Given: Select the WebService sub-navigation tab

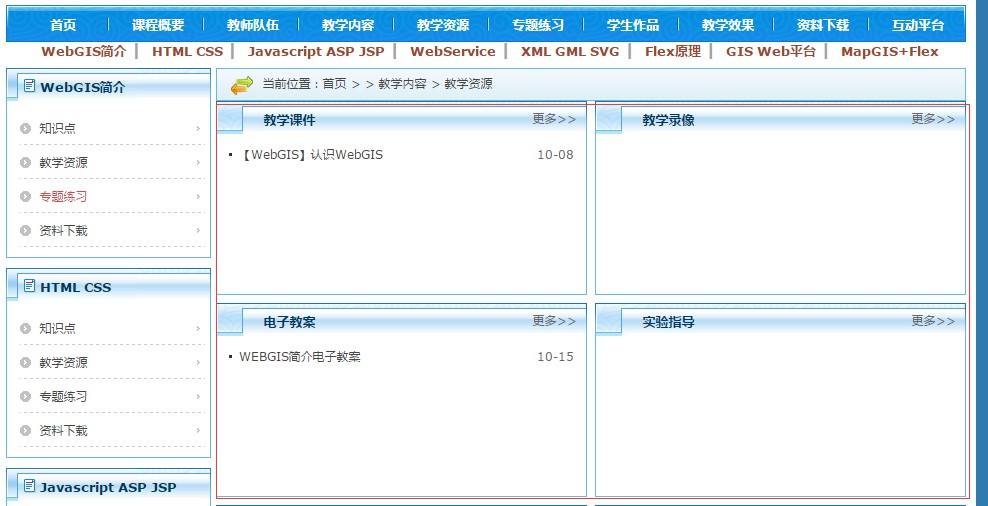Looking at the screenshot, I should click(452, 51).
